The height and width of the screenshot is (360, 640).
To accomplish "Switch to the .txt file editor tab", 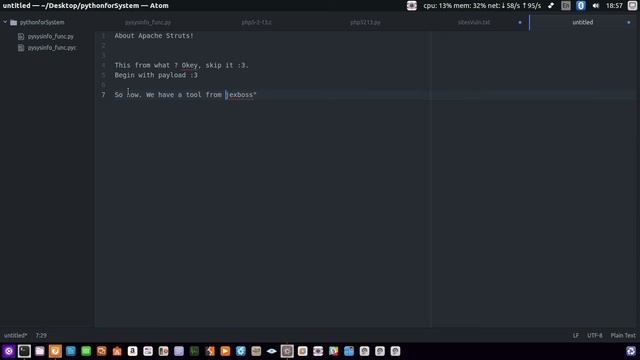I will 474,22.
